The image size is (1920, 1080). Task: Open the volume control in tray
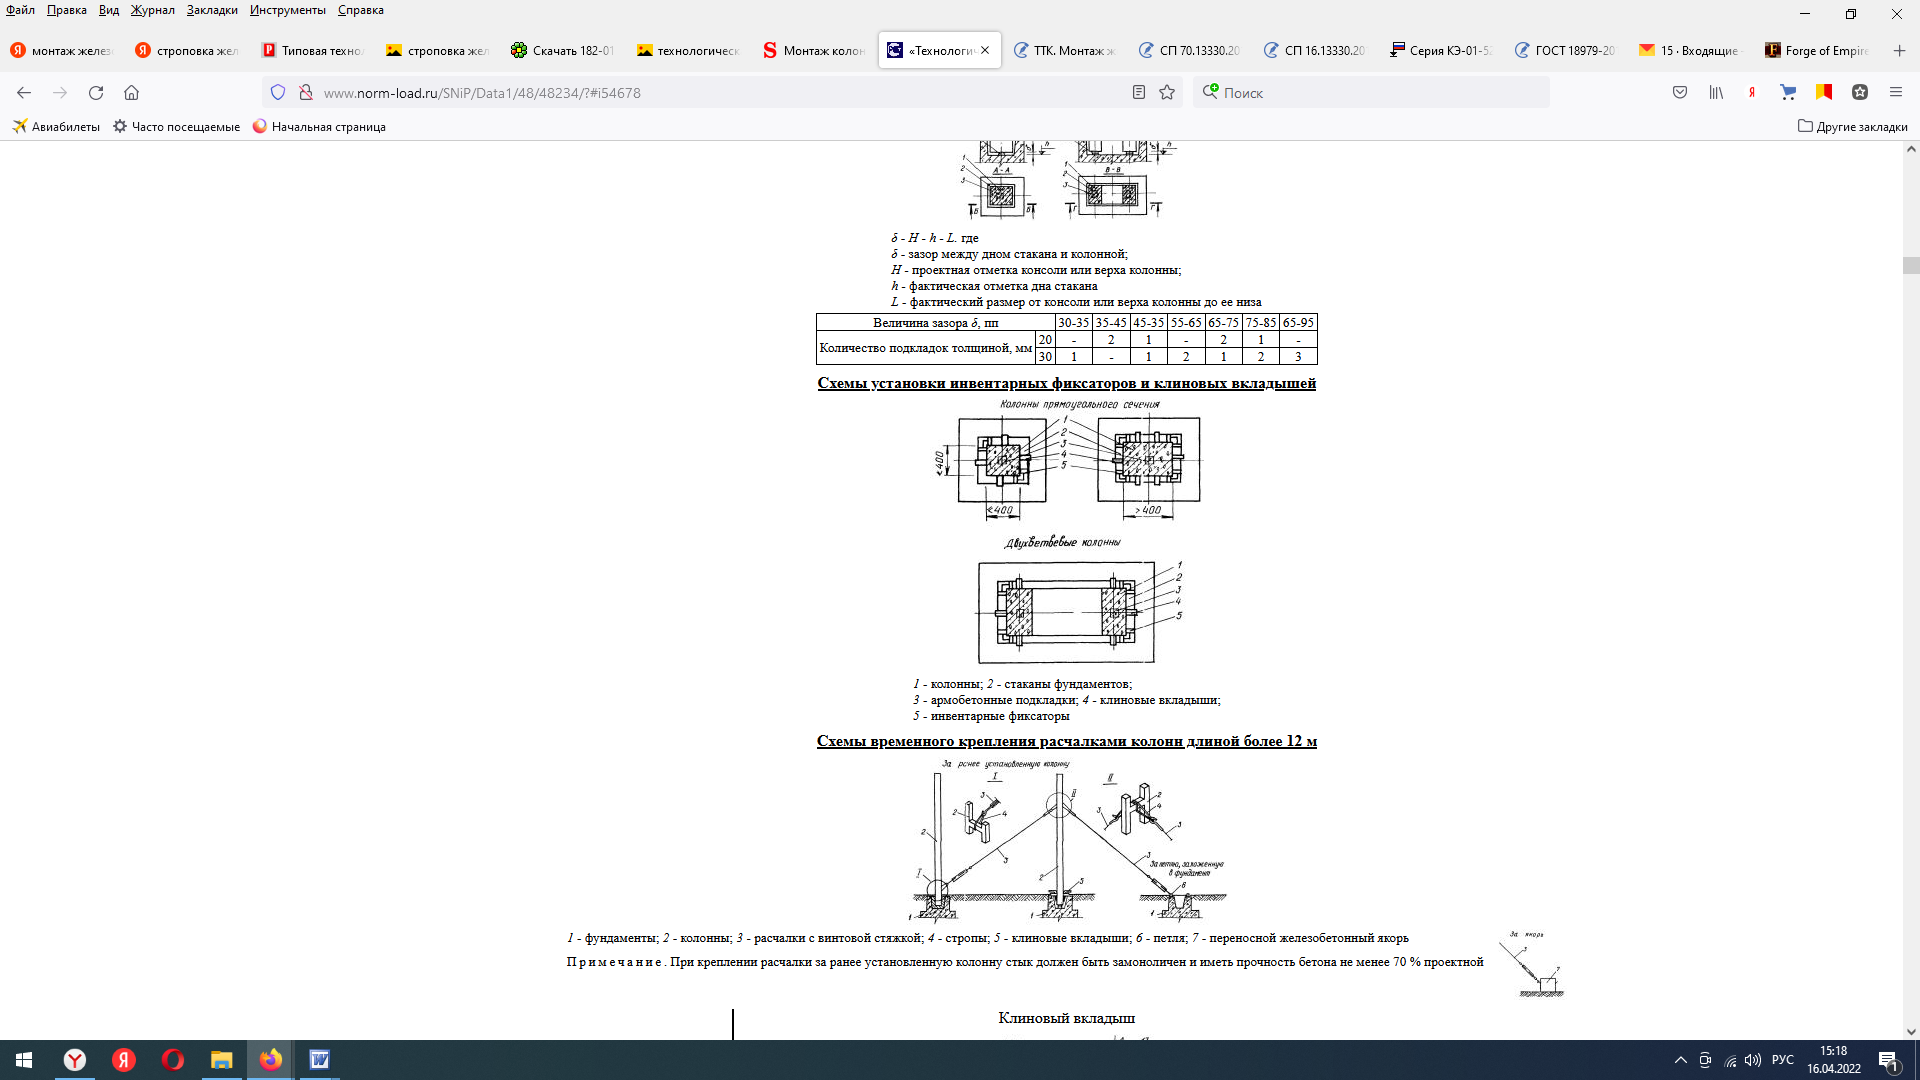[1753, 1060]
